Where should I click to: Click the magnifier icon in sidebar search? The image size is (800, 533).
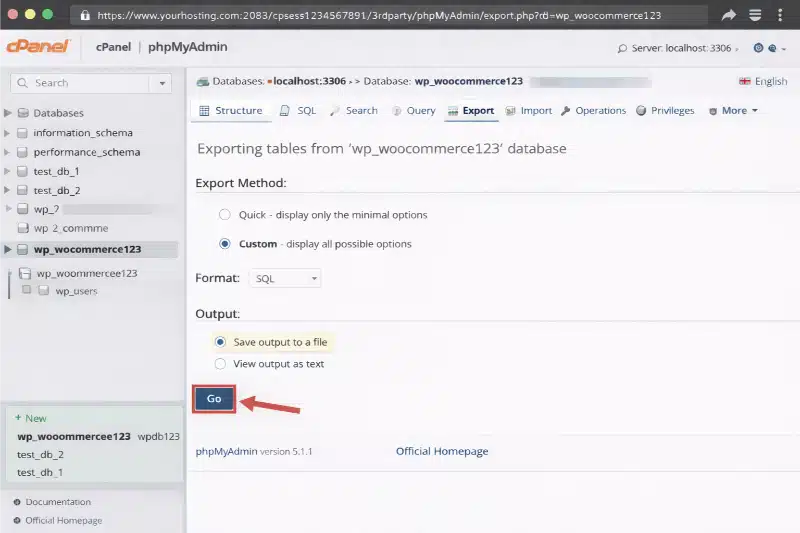point(22,83)
